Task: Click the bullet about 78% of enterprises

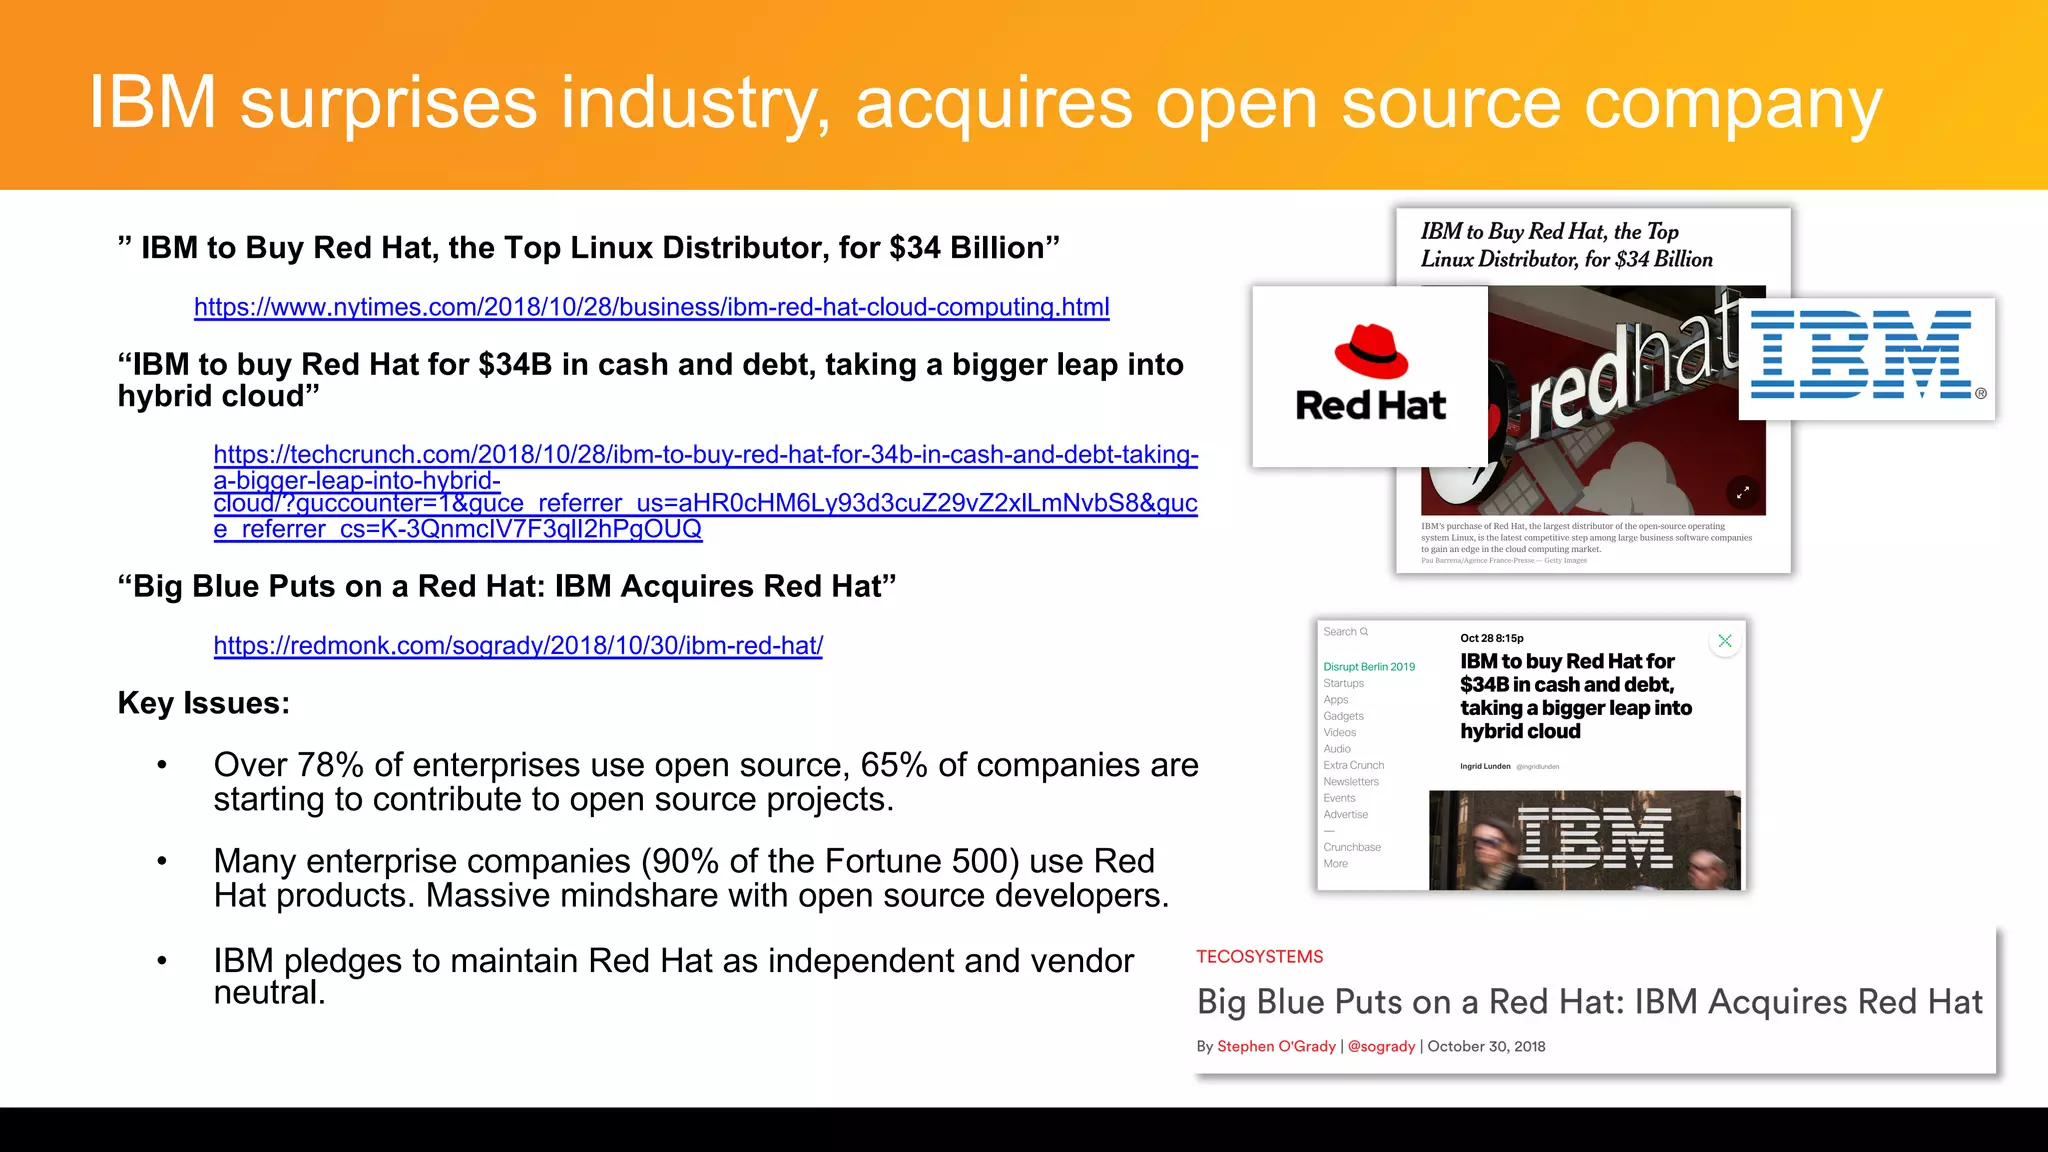Action: pyautogui.click(x=706, y=782)
